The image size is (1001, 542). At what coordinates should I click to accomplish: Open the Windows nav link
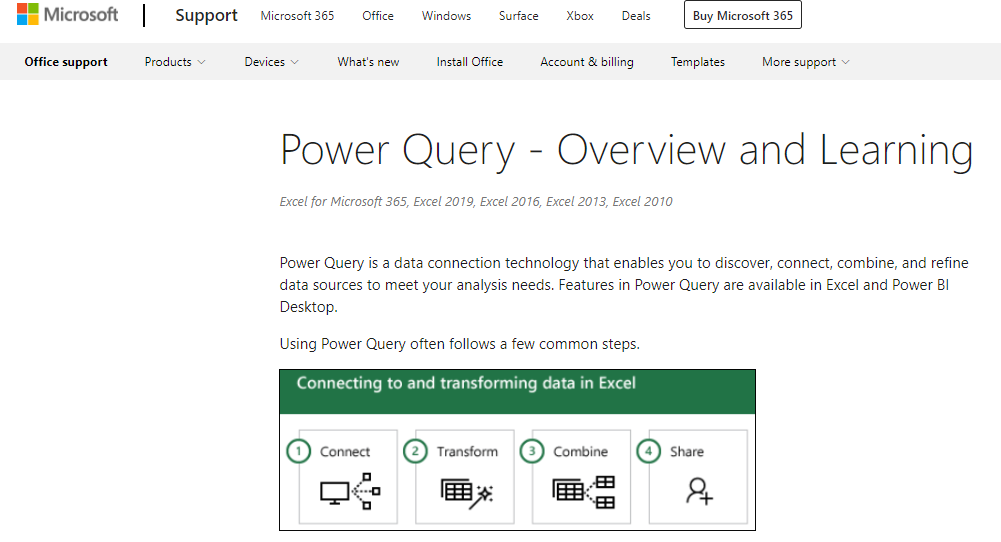coord(446,15)
